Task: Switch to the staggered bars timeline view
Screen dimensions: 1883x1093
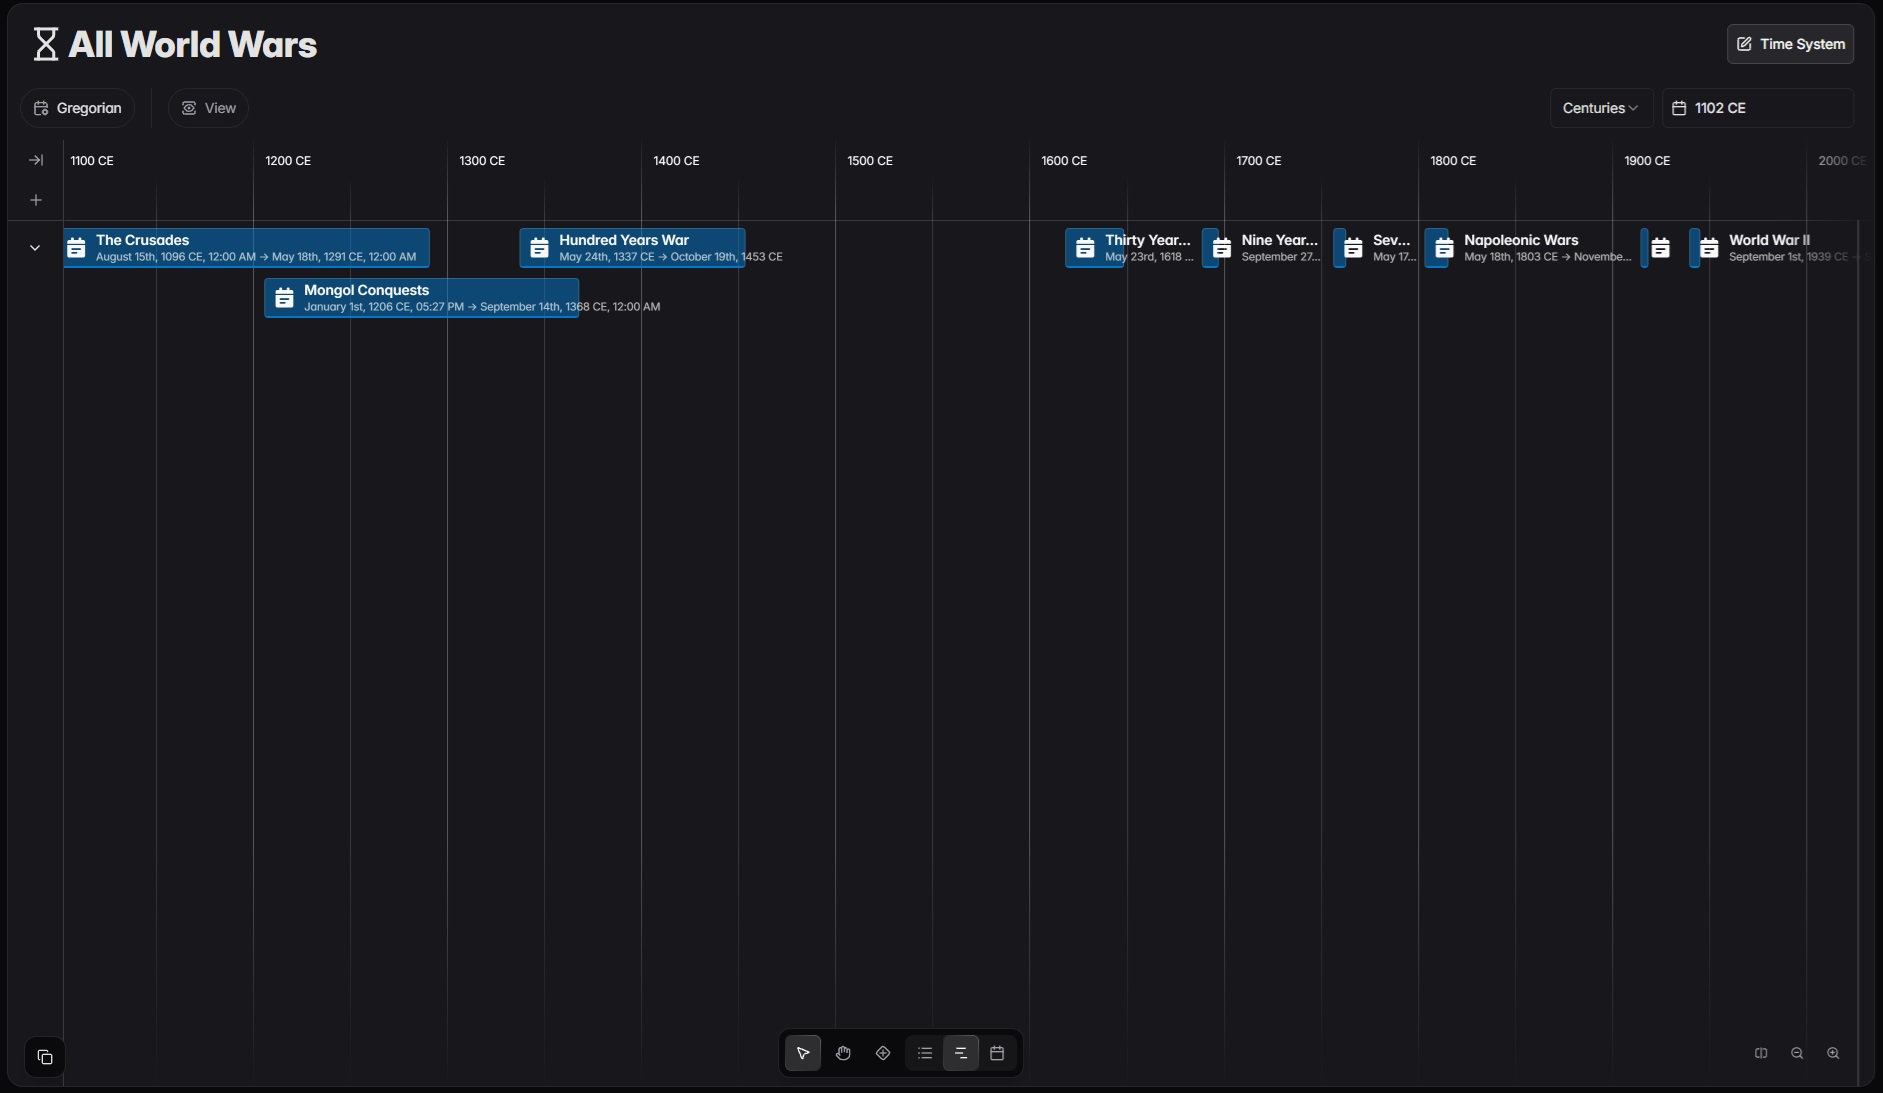Action: 961,1053
